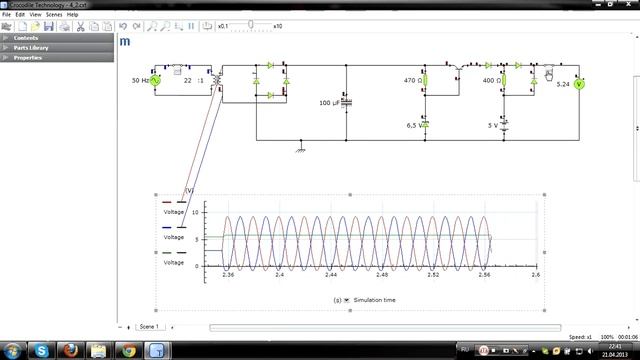The width and height of the screenshot is (640, 360).
Task: Click the leftmost crocodile toolbar icon
Action: point(7,27)
